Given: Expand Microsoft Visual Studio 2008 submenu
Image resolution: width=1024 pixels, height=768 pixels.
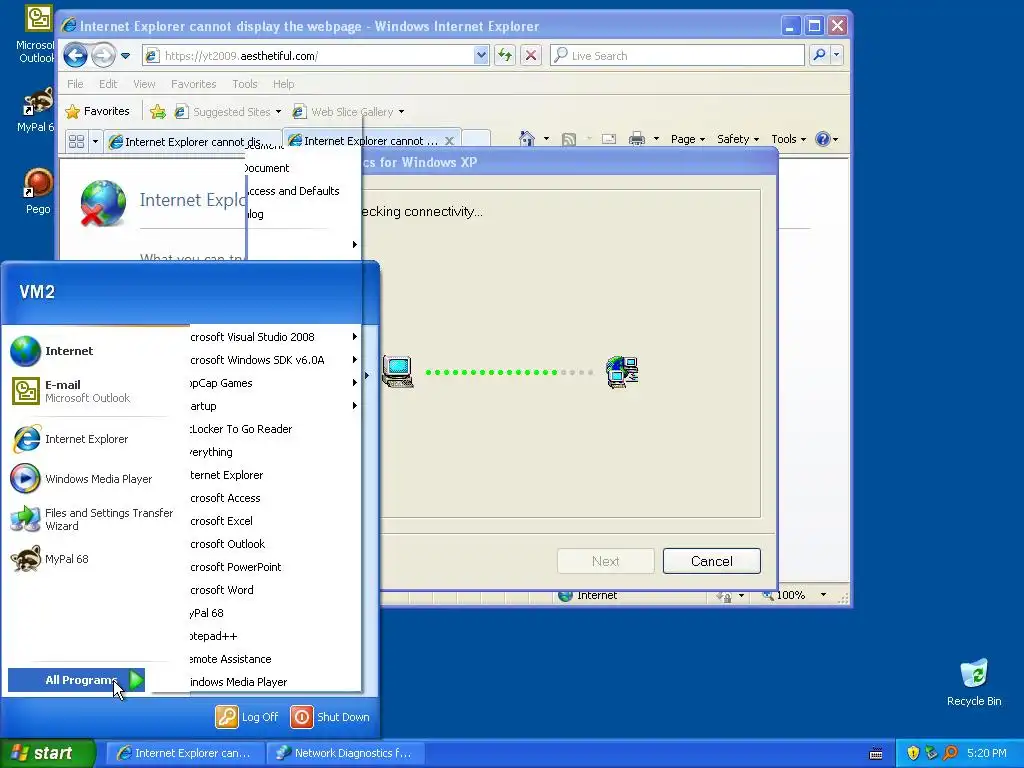Looking at the screenshot, I should tap(274, 337).
